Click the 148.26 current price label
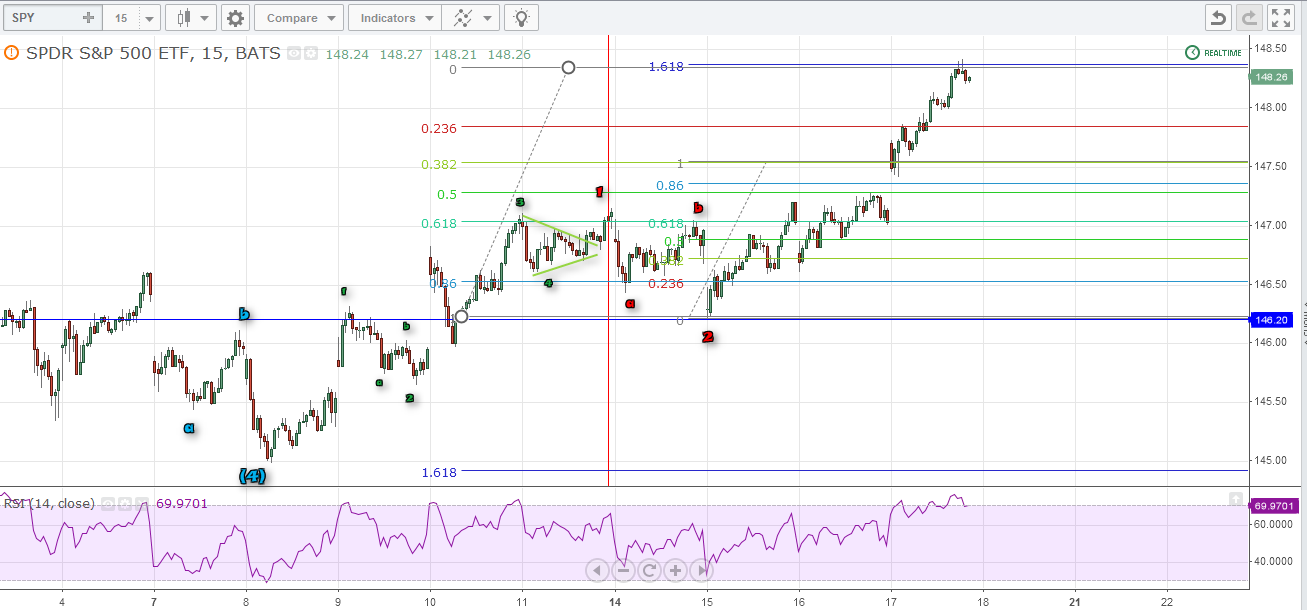The image size is (1307, 610). 1270,77
